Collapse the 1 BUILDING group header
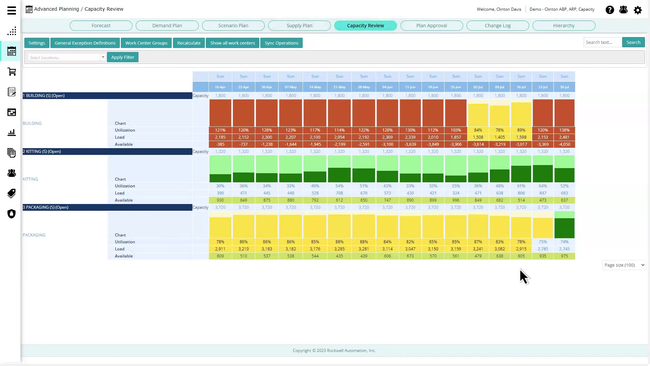The width and height of the screenshot is (650, 366). tap(107, 96)
